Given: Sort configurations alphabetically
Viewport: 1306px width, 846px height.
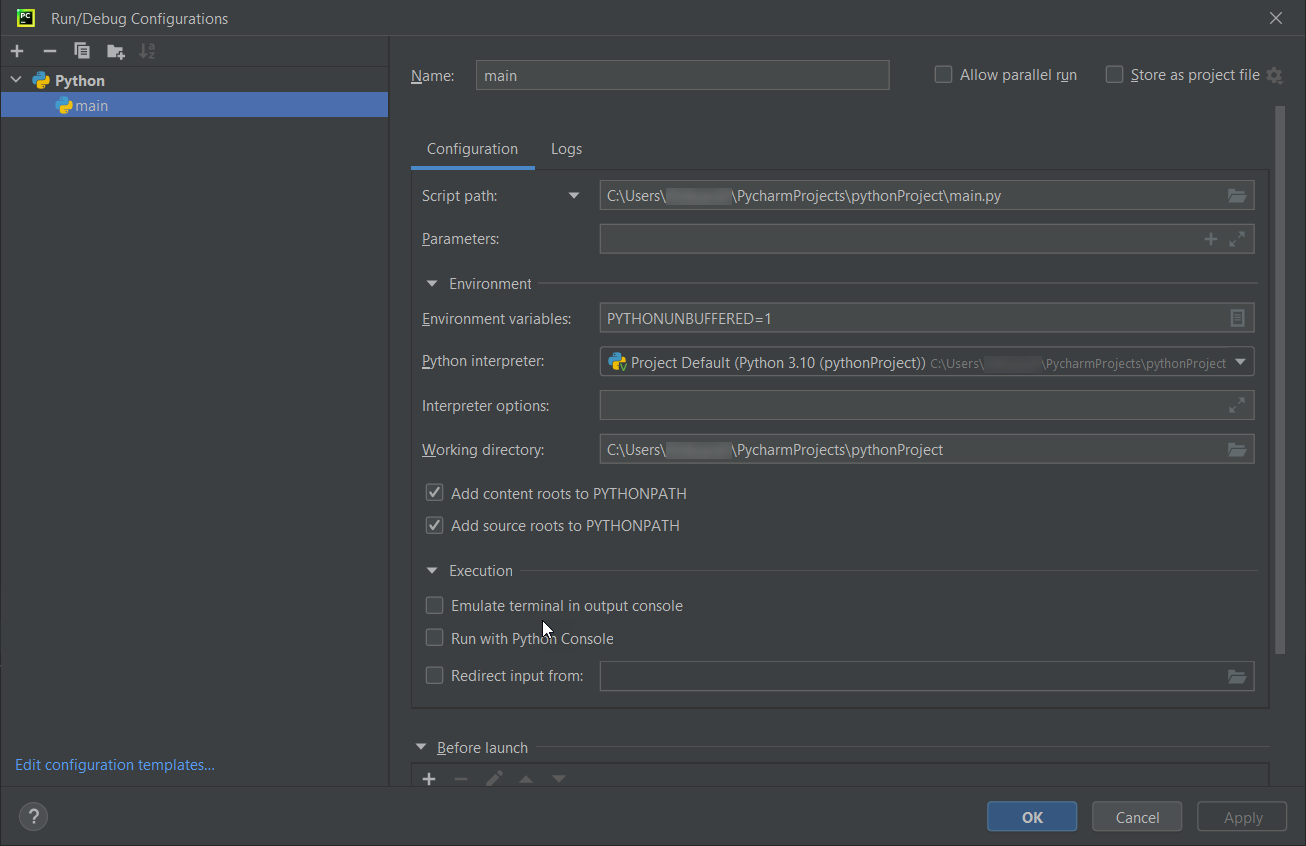Looking at the screenshot, I should click(148, 51).
